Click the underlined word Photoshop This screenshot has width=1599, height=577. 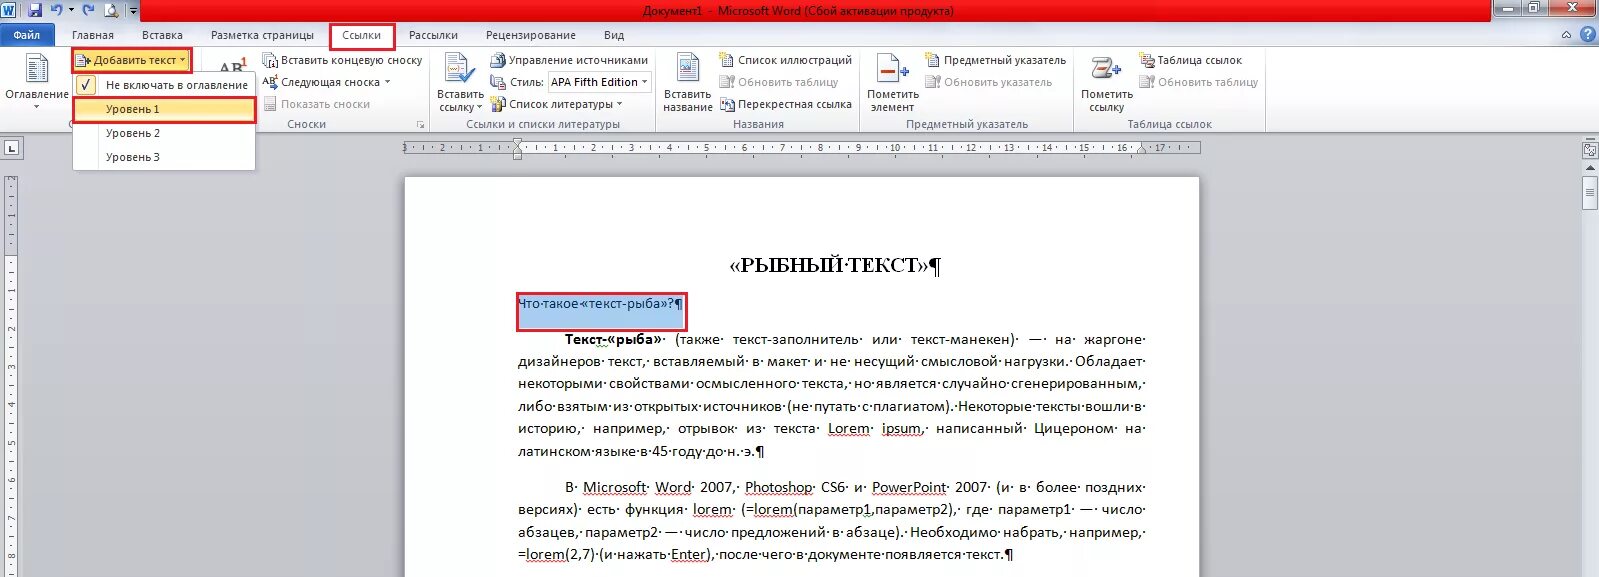(778, 487)
